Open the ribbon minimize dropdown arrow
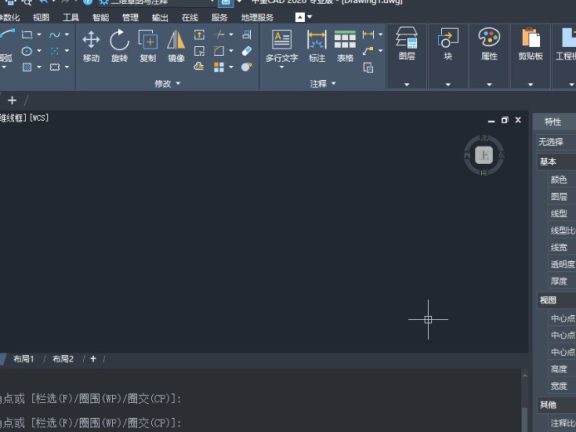 (x=309, y=17)
